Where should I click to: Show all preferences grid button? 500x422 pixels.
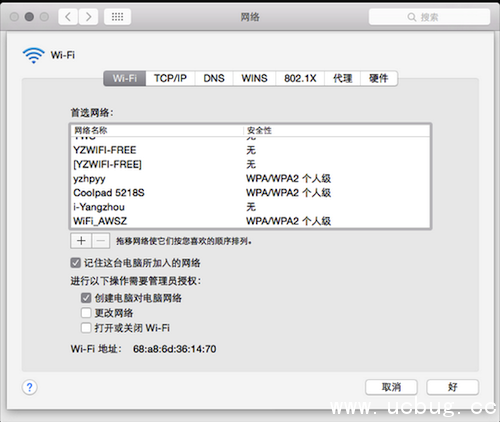click(117, 17)
